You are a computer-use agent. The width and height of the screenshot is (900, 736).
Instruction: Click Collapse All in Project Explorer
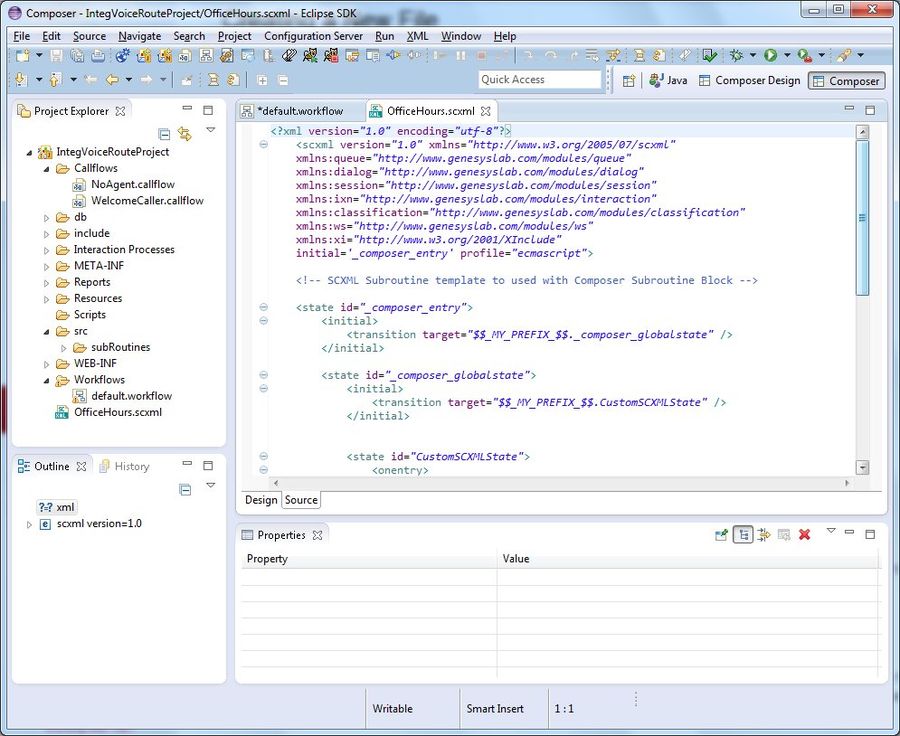point(164,134)
